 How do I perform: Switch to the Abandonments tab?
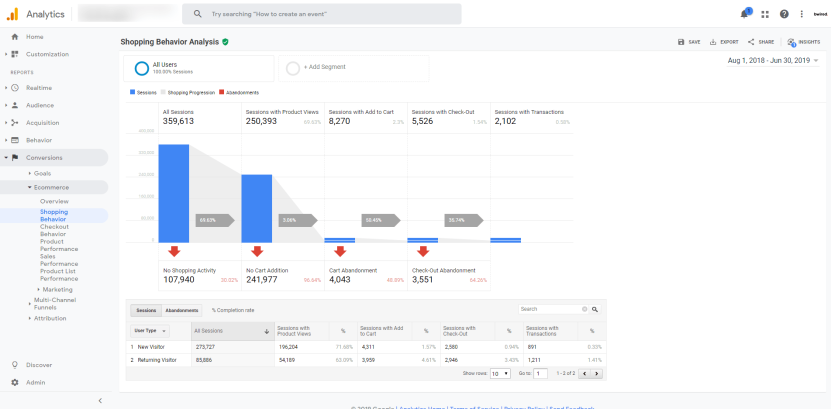(x=182, y=310)
